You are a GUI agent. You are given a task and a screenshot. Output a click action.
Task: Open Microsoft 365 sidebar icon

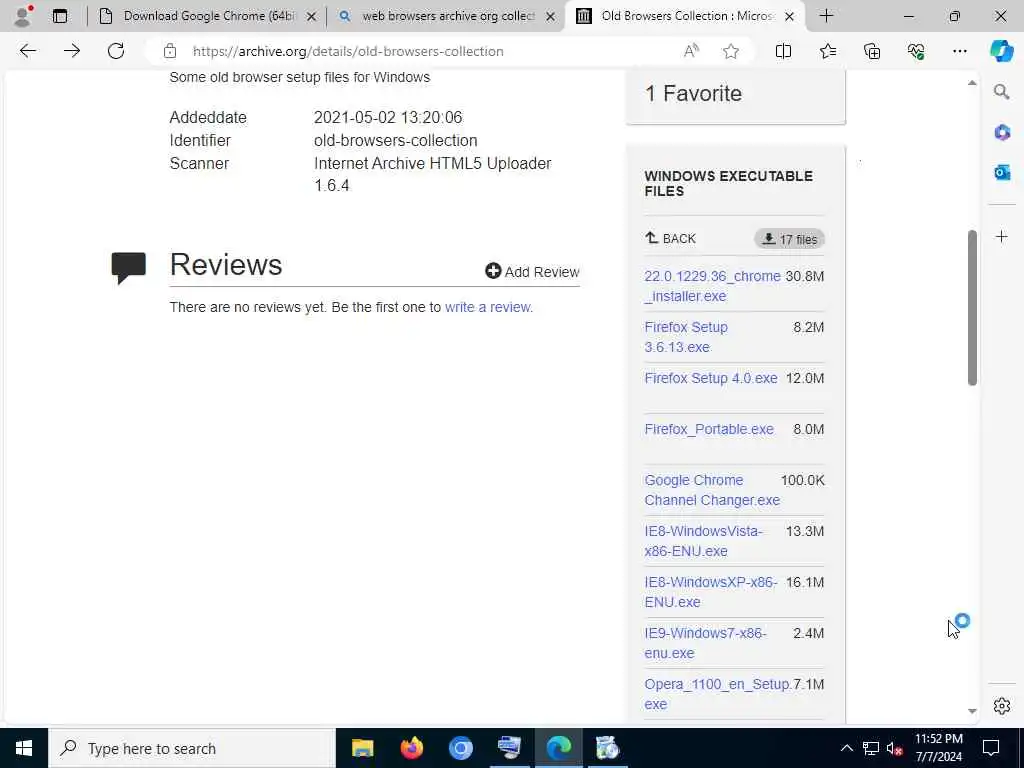coord(1002,133)
